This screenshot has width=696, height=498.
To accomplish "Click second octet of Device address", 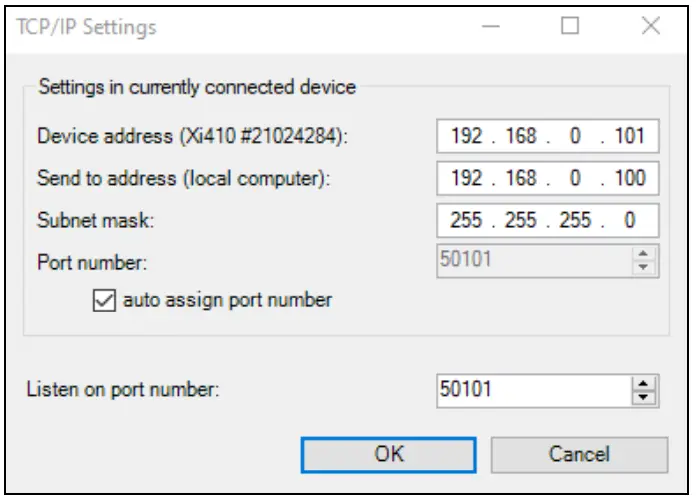I will 521,136.
